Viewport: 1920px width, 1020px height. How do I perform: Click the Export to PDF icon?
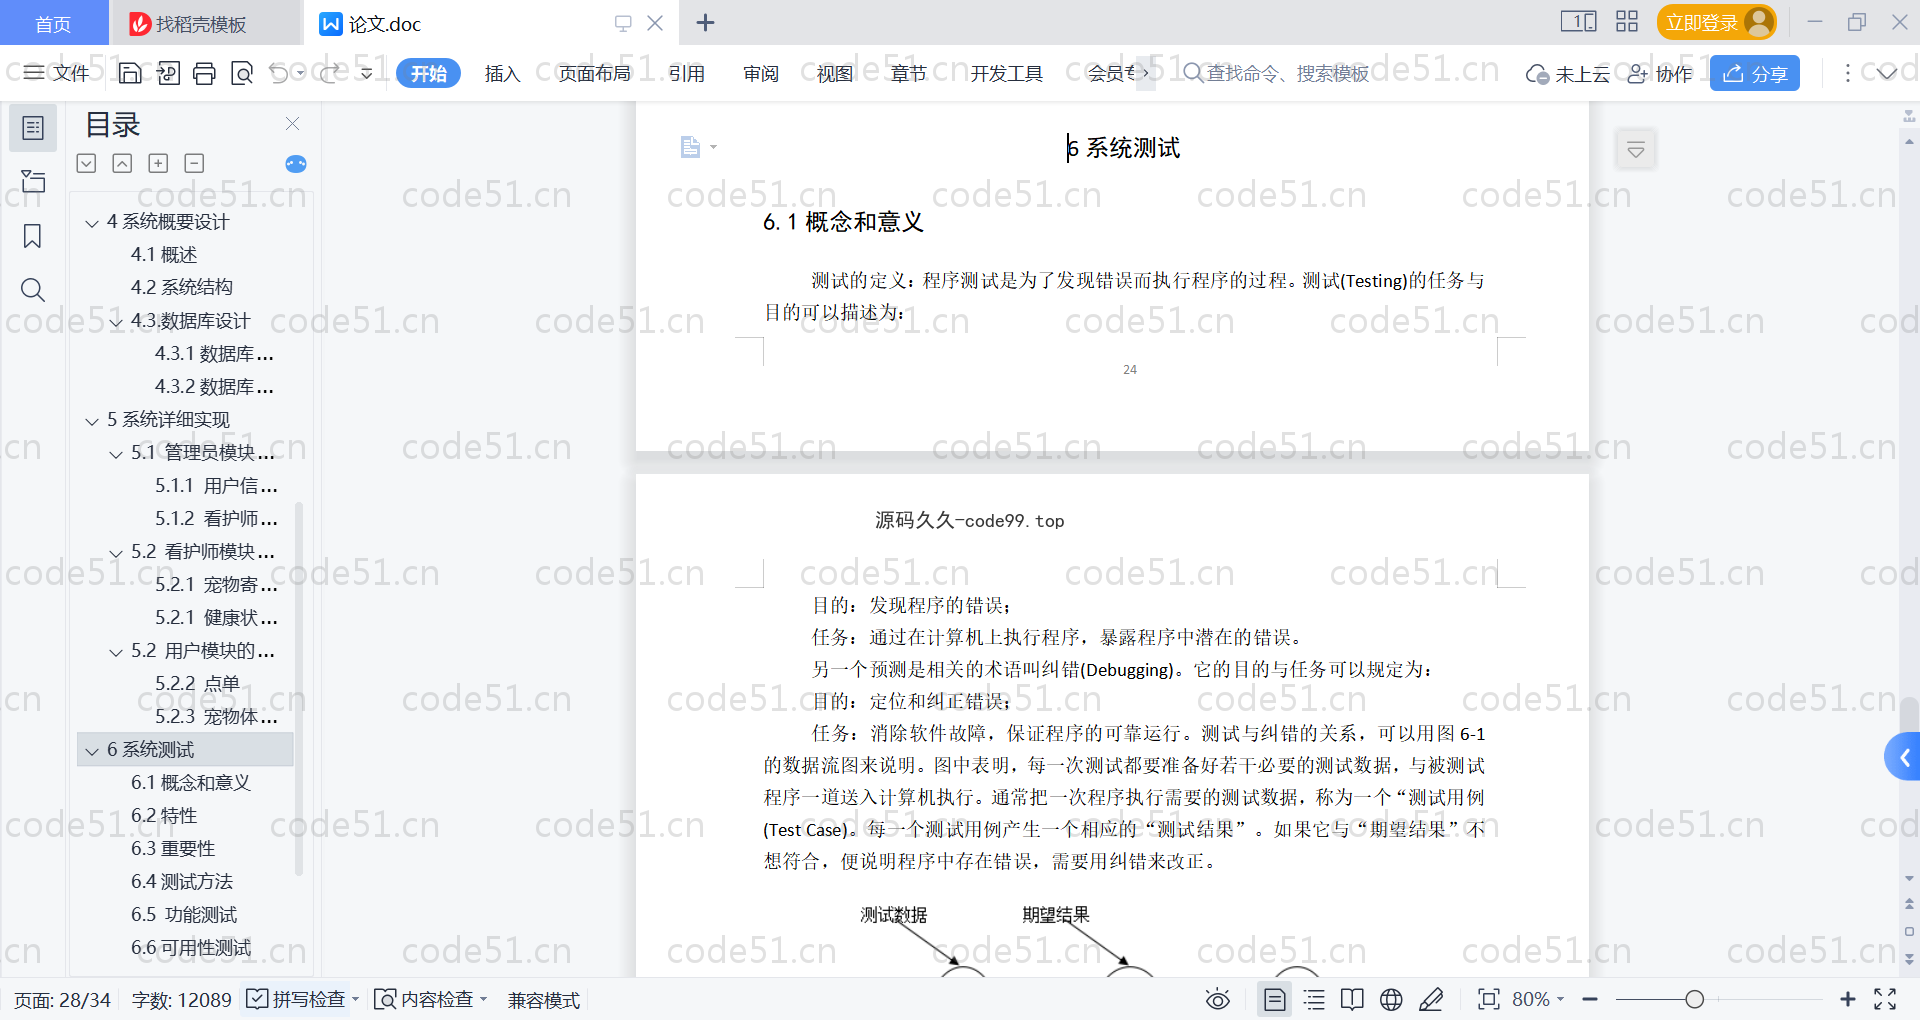point(168,73)
